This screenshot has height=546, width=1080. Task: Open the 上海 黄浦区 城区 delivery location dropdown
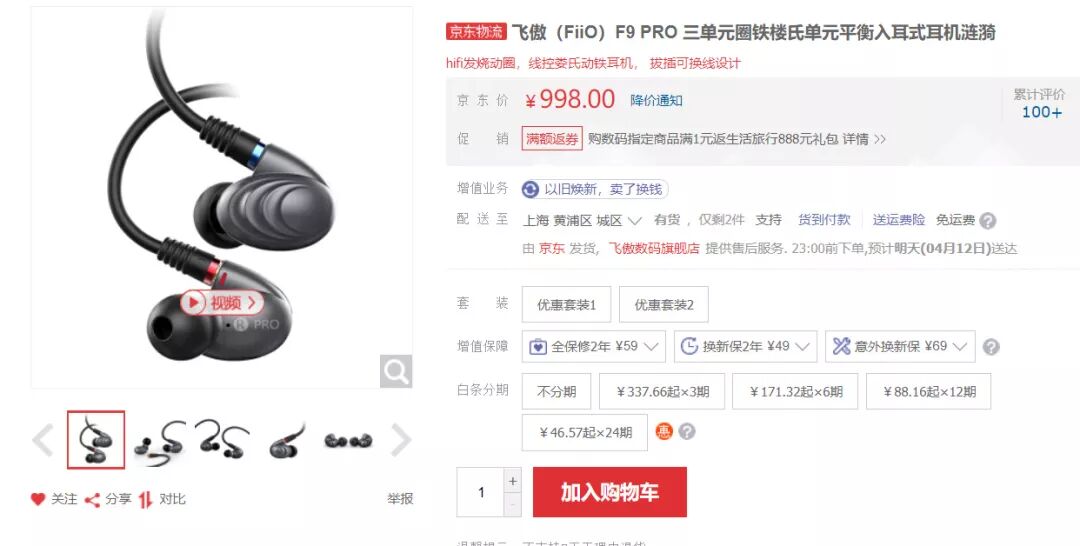click(582, 221)
